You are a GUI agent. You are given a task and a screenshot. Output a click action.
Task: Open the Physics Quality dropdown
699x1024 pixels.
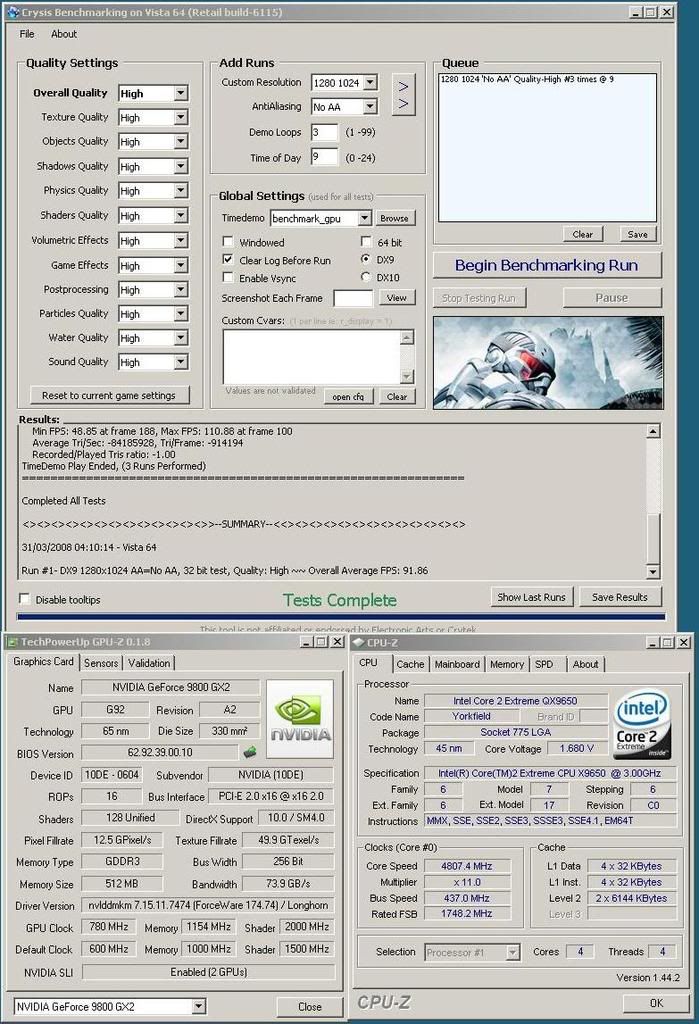(x=181, y=191)
